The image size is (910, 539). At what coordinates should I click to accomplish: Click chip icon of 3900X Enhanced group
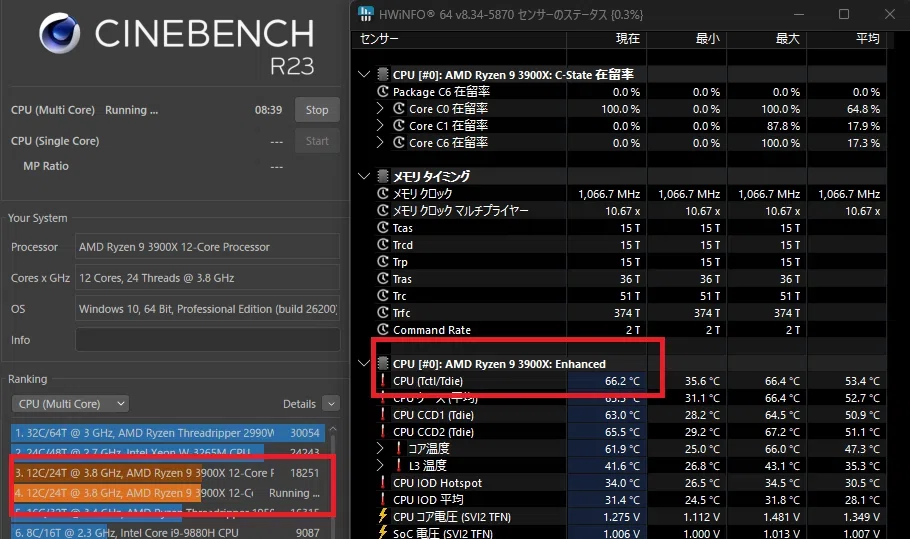[x=382, y=363]
